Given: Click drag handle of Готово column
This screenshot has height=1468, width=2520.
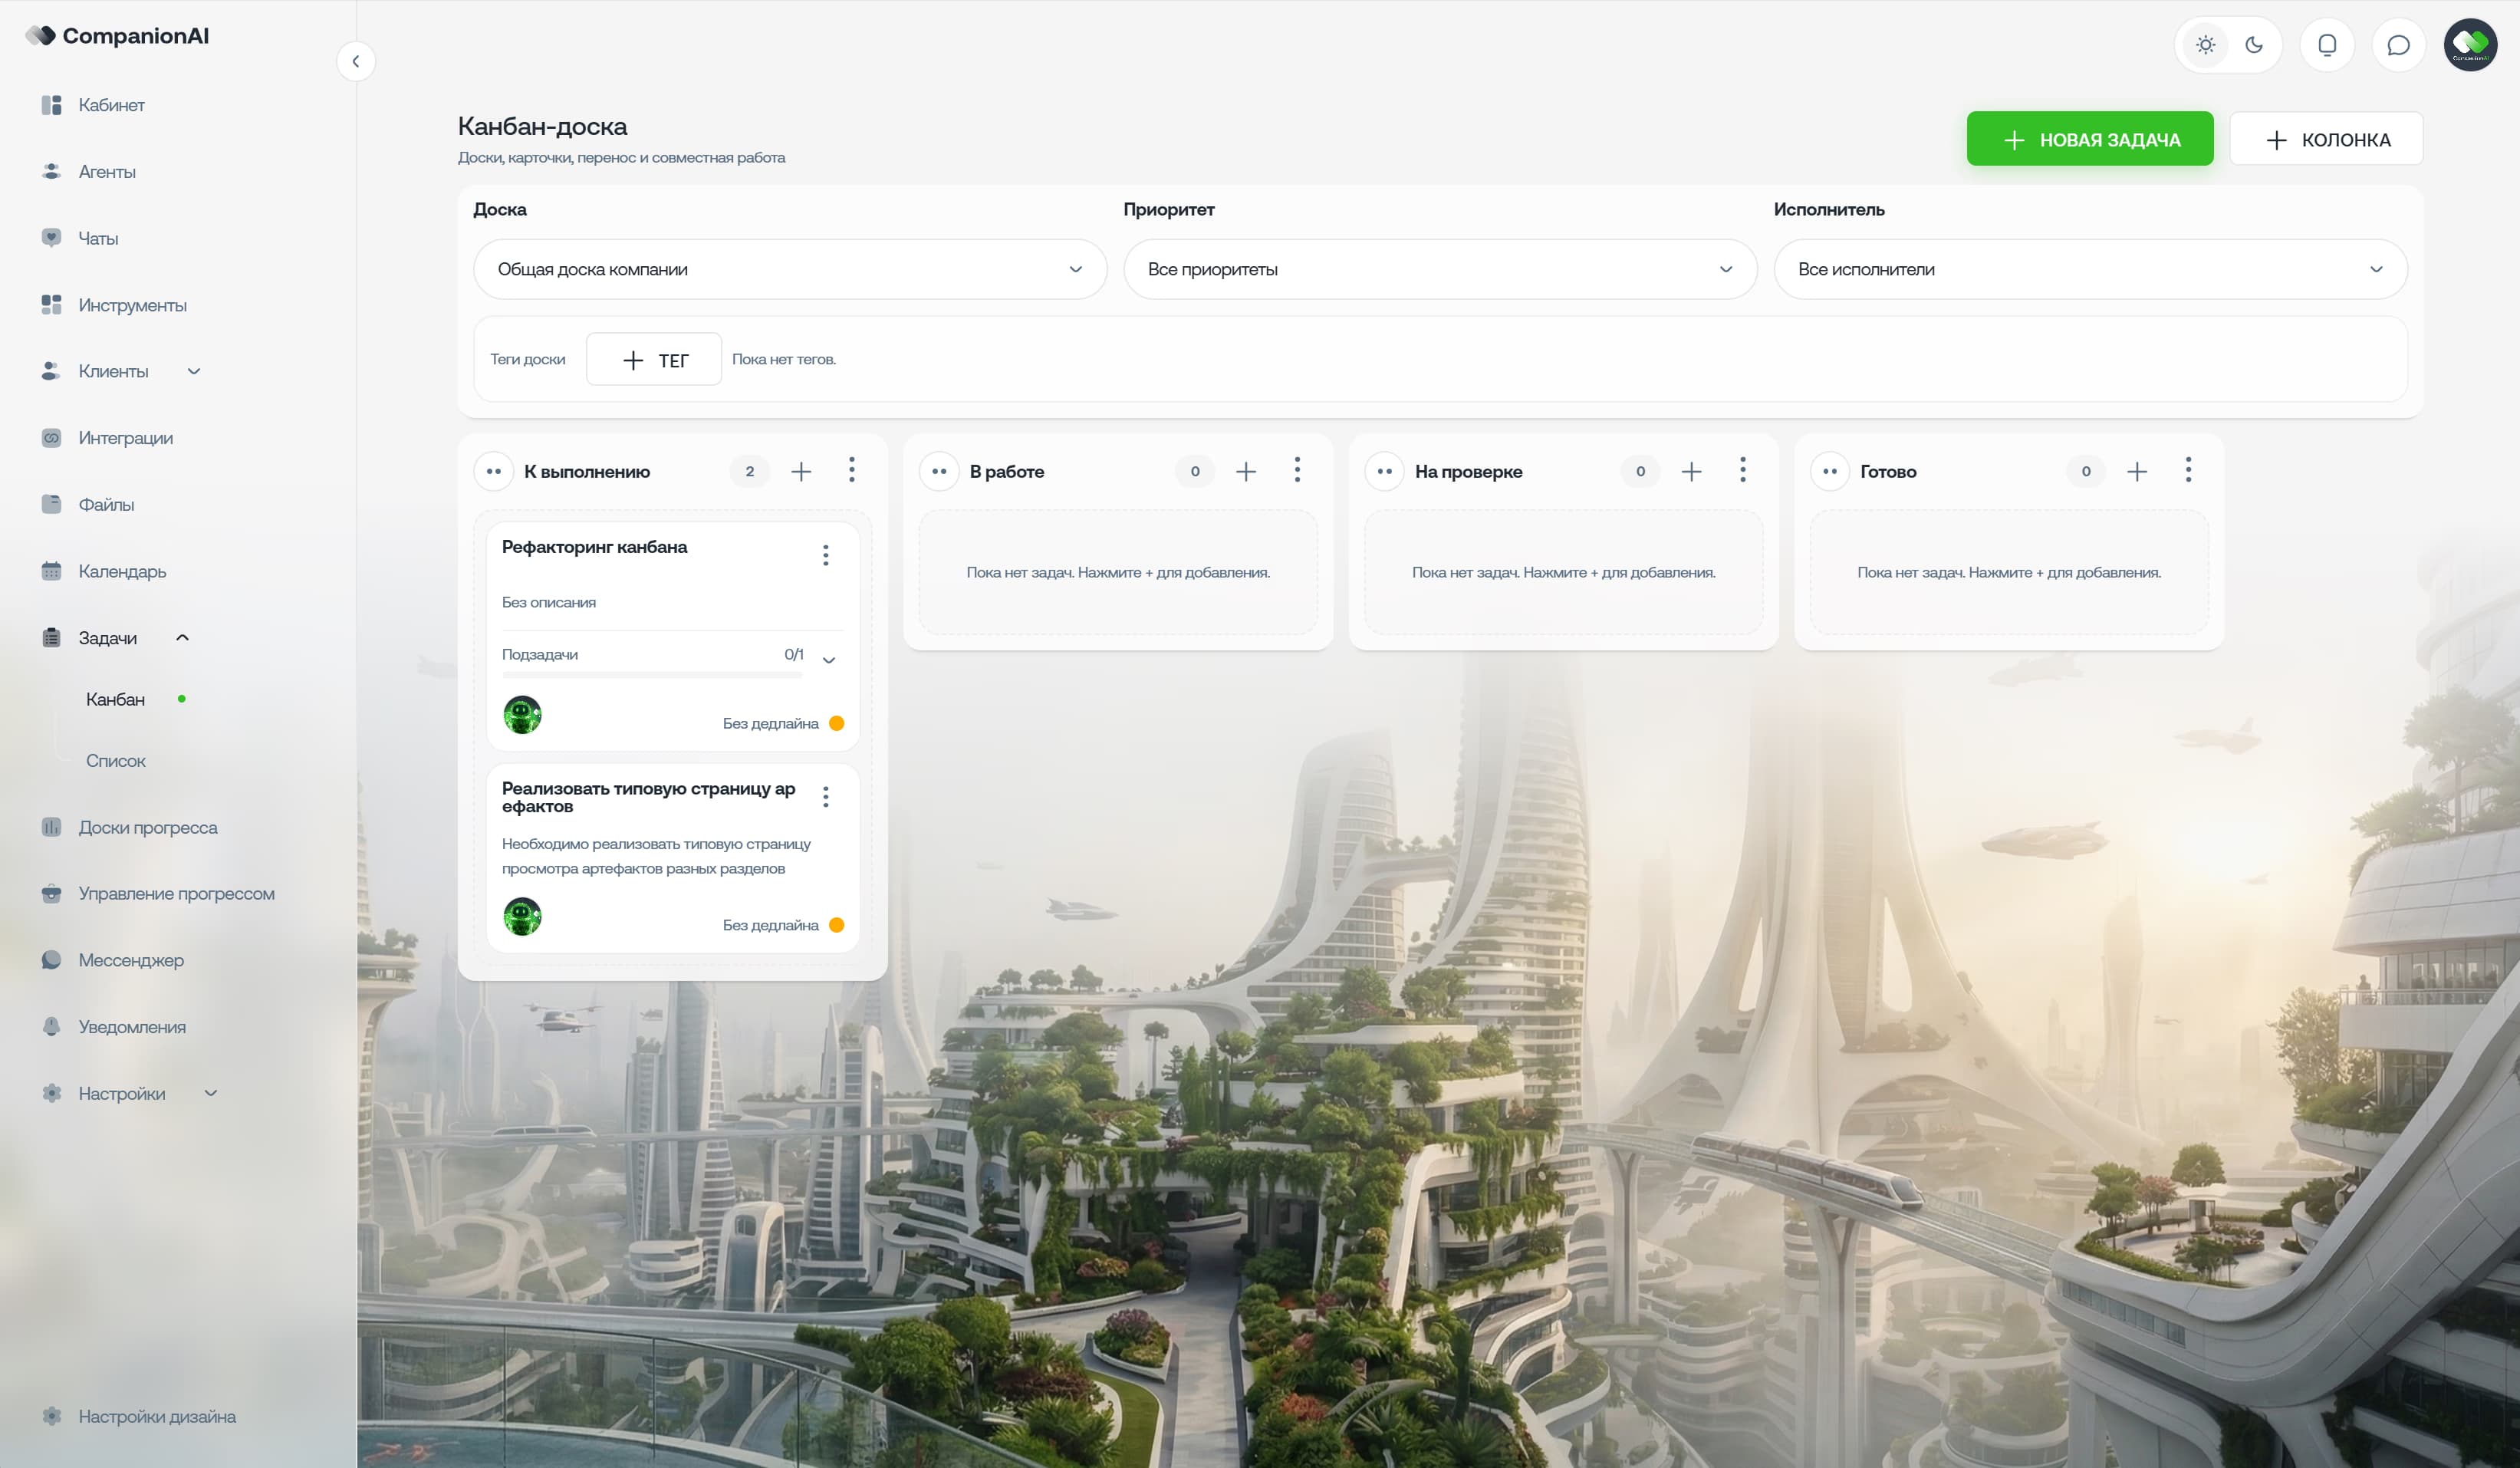Looking at the screenshot, I should tap(1830, 472).
